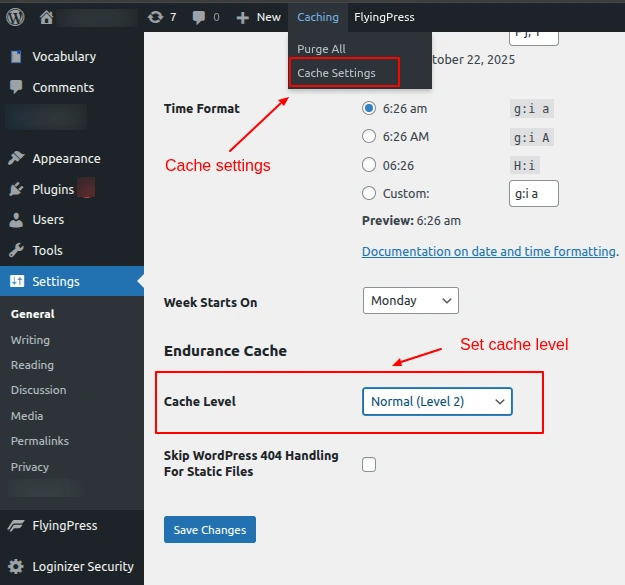Open Appearance via its paintbrush icon

[x=17, y=158]
